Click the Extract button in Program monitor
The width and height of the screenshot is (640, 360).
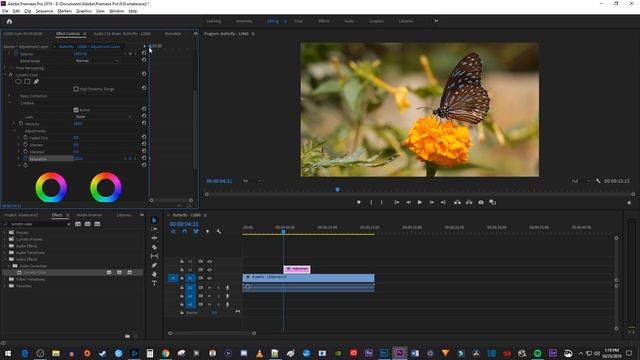[x=469, y=202]
